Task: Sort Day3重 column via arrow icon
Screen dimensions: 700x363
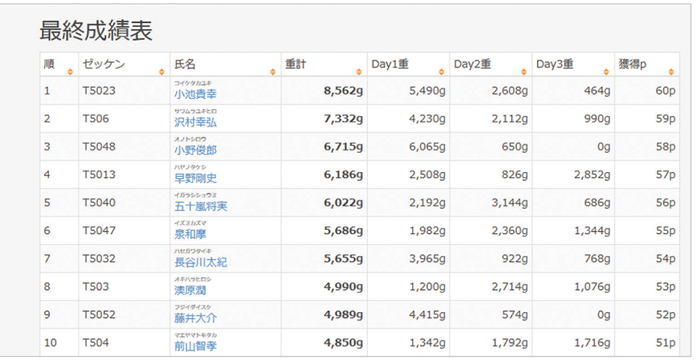Action: (606, 72)
